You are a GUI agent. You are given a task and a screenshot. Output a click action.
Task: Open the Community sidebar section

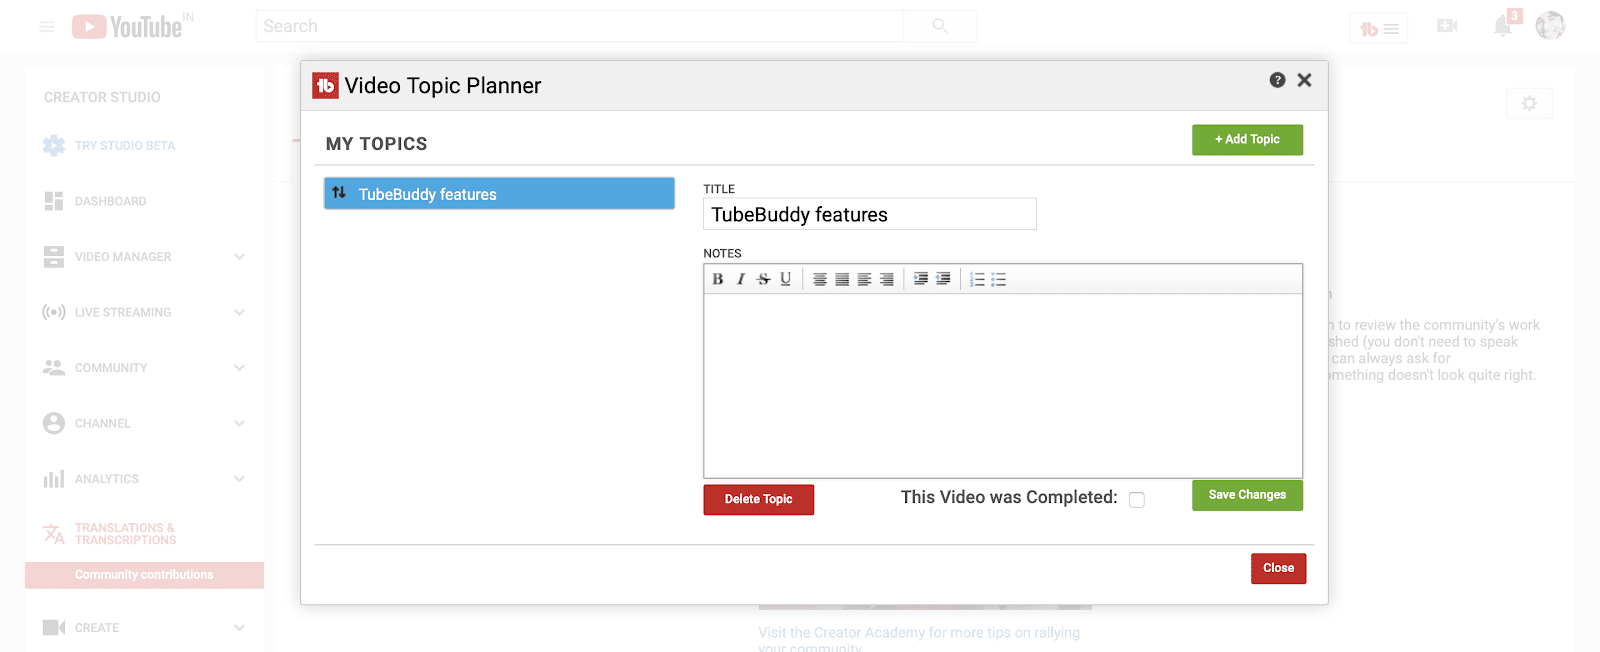point(111,368)
